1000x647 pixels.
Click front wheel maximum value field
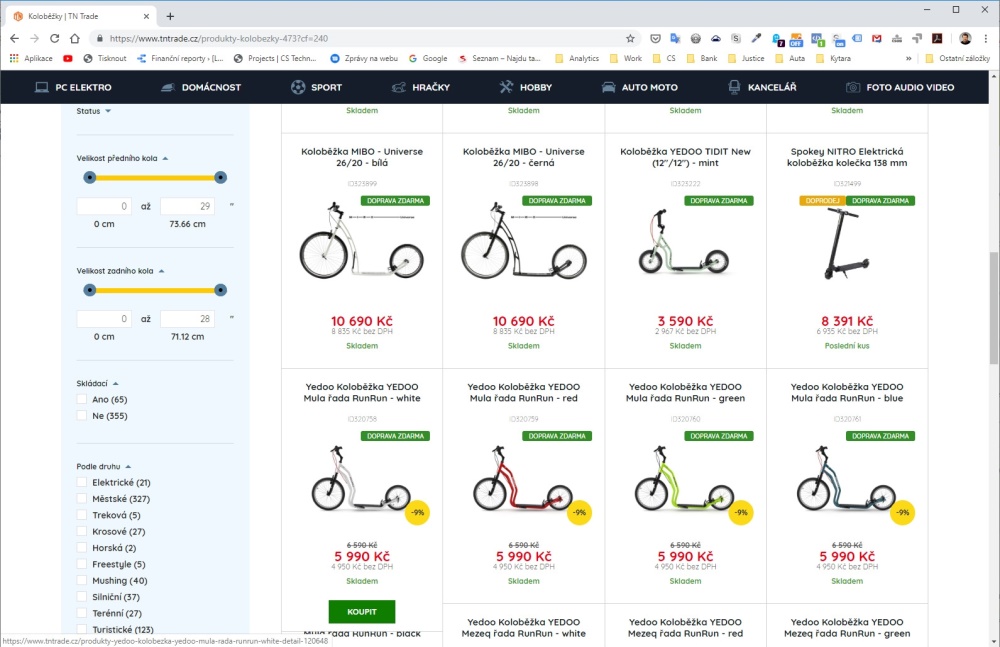point(188,206)
